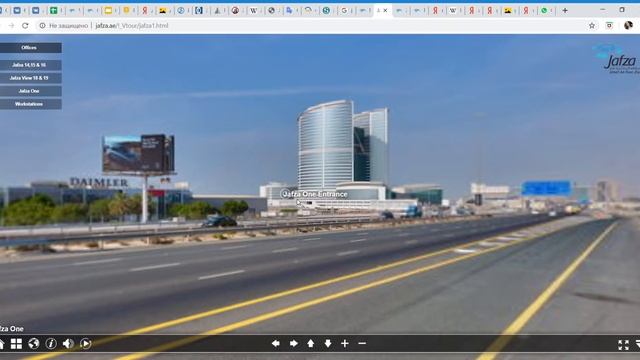Viewport: 640px width, 360px height.
Task: Toggle fullscreen mode of the tour
Action: (x=623, y=345)
